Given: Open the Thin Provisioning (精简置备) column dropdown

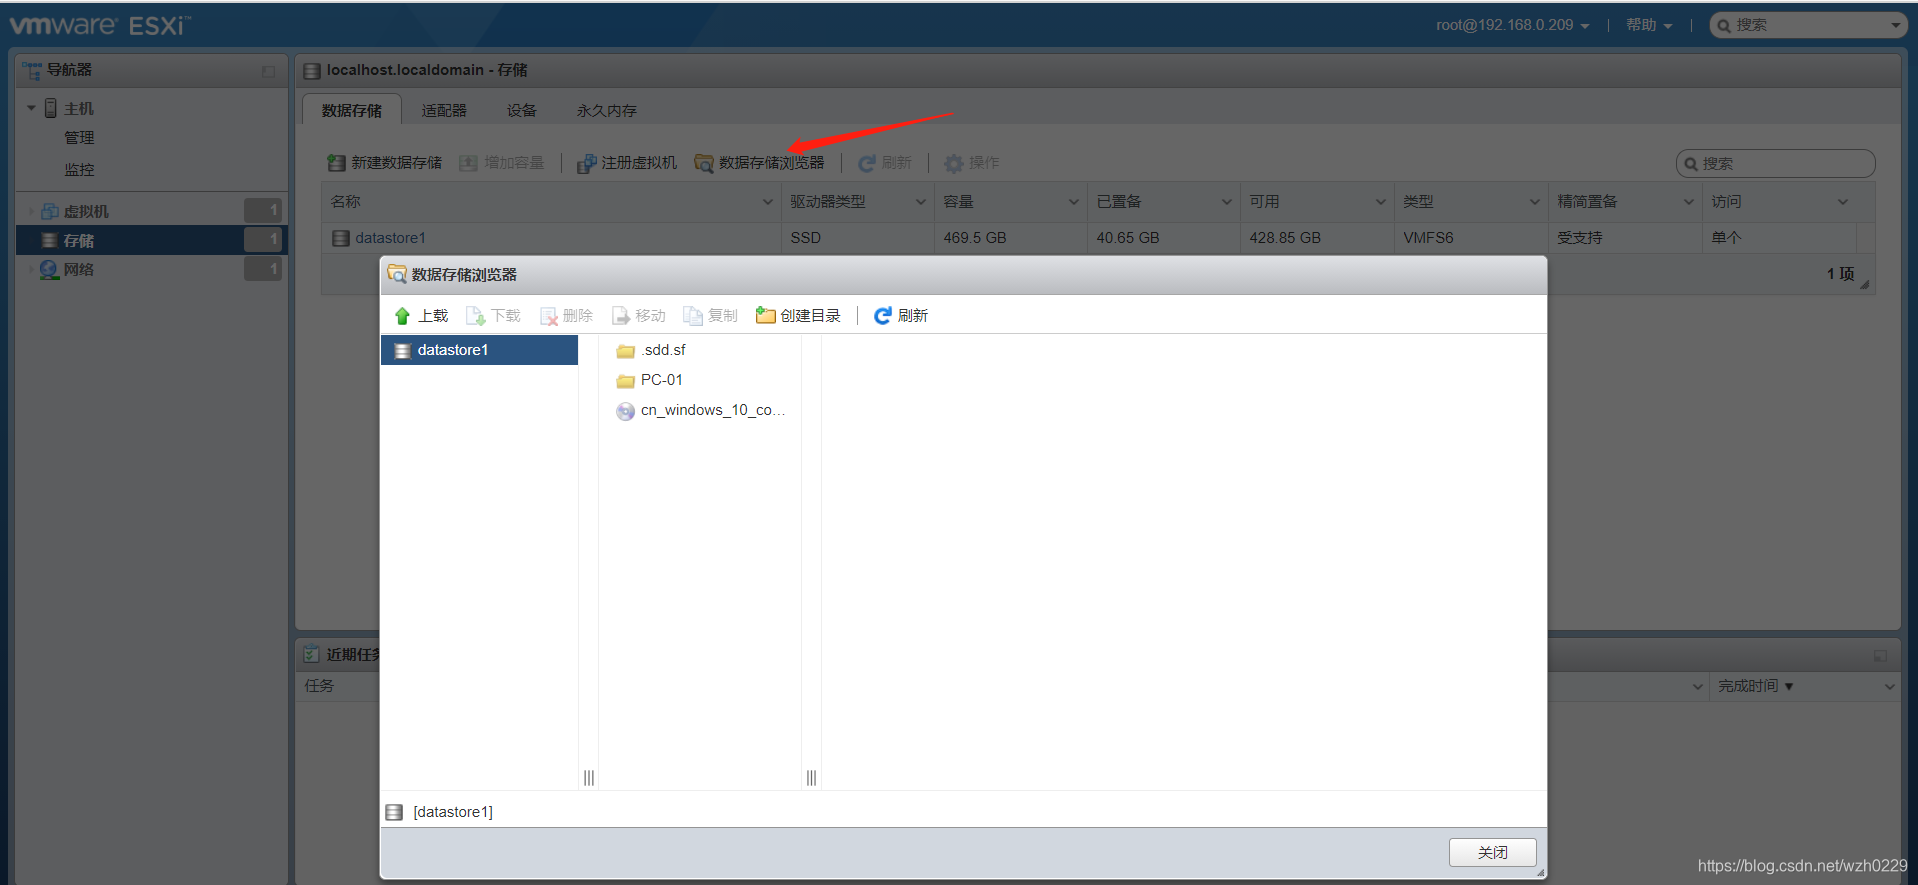Looking at the screenshot, I should tap(1688, 202).
